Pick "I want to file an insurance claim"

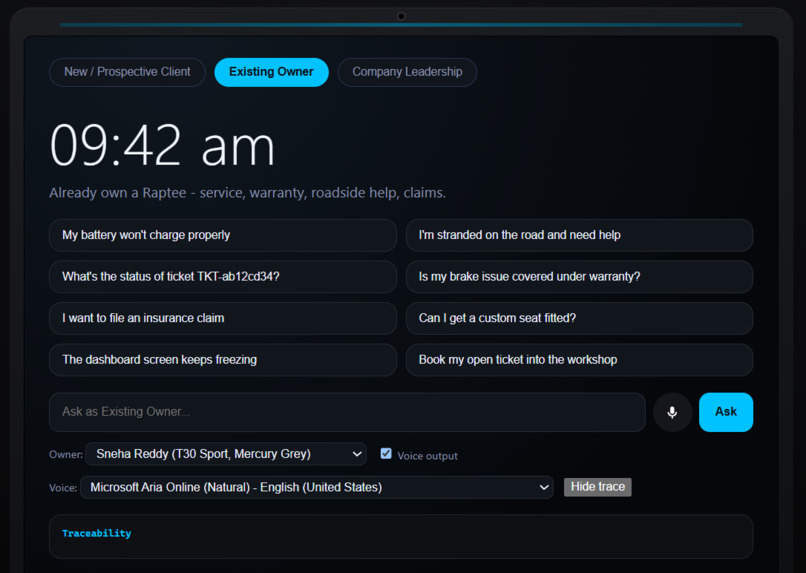click(x=223, y=319)
